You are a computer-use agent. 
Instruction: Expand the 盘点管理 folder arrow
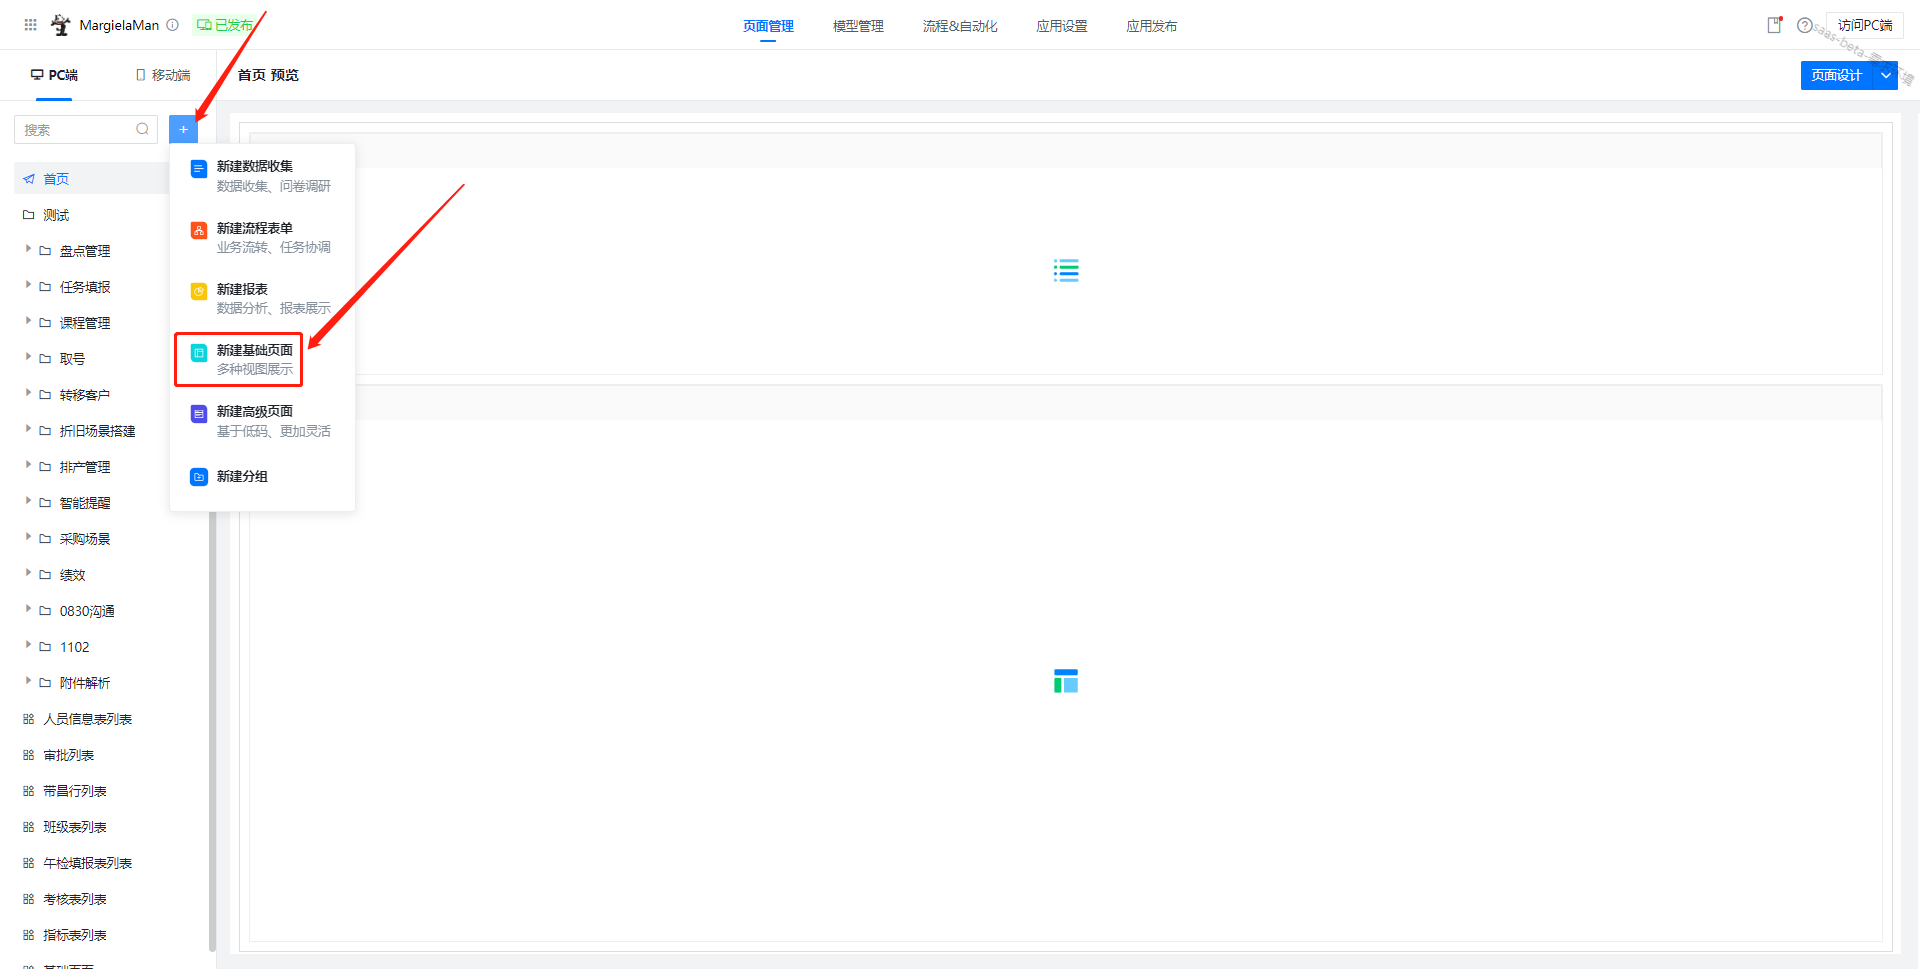tap(28, 250)
